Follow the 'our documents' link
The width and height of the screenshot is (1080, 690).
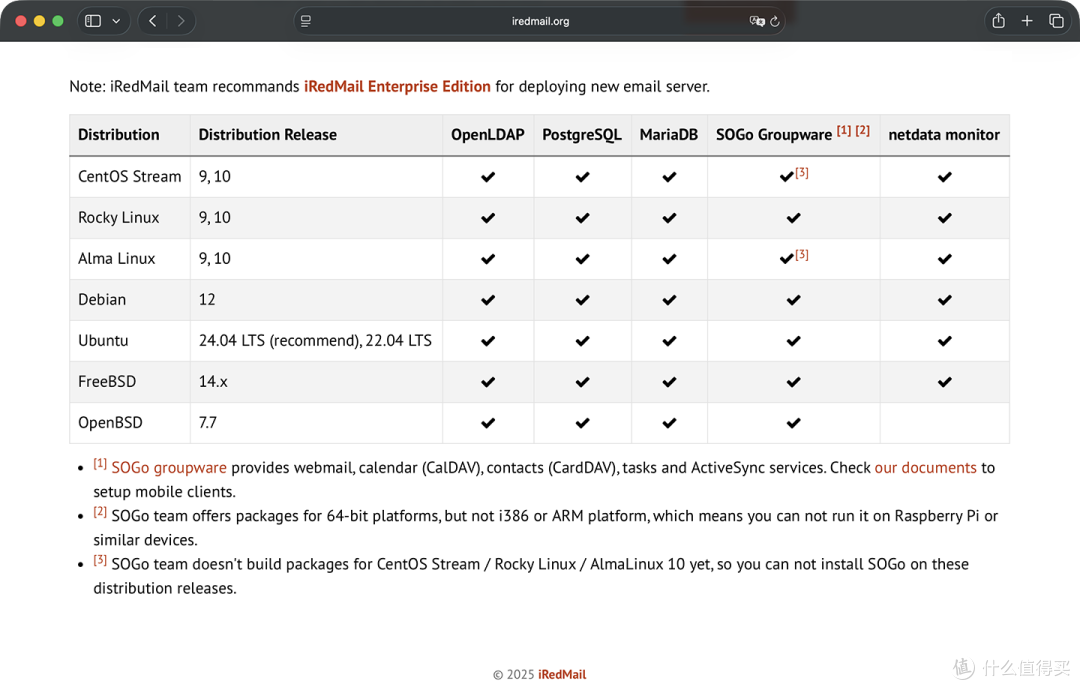tap(926, 468)
